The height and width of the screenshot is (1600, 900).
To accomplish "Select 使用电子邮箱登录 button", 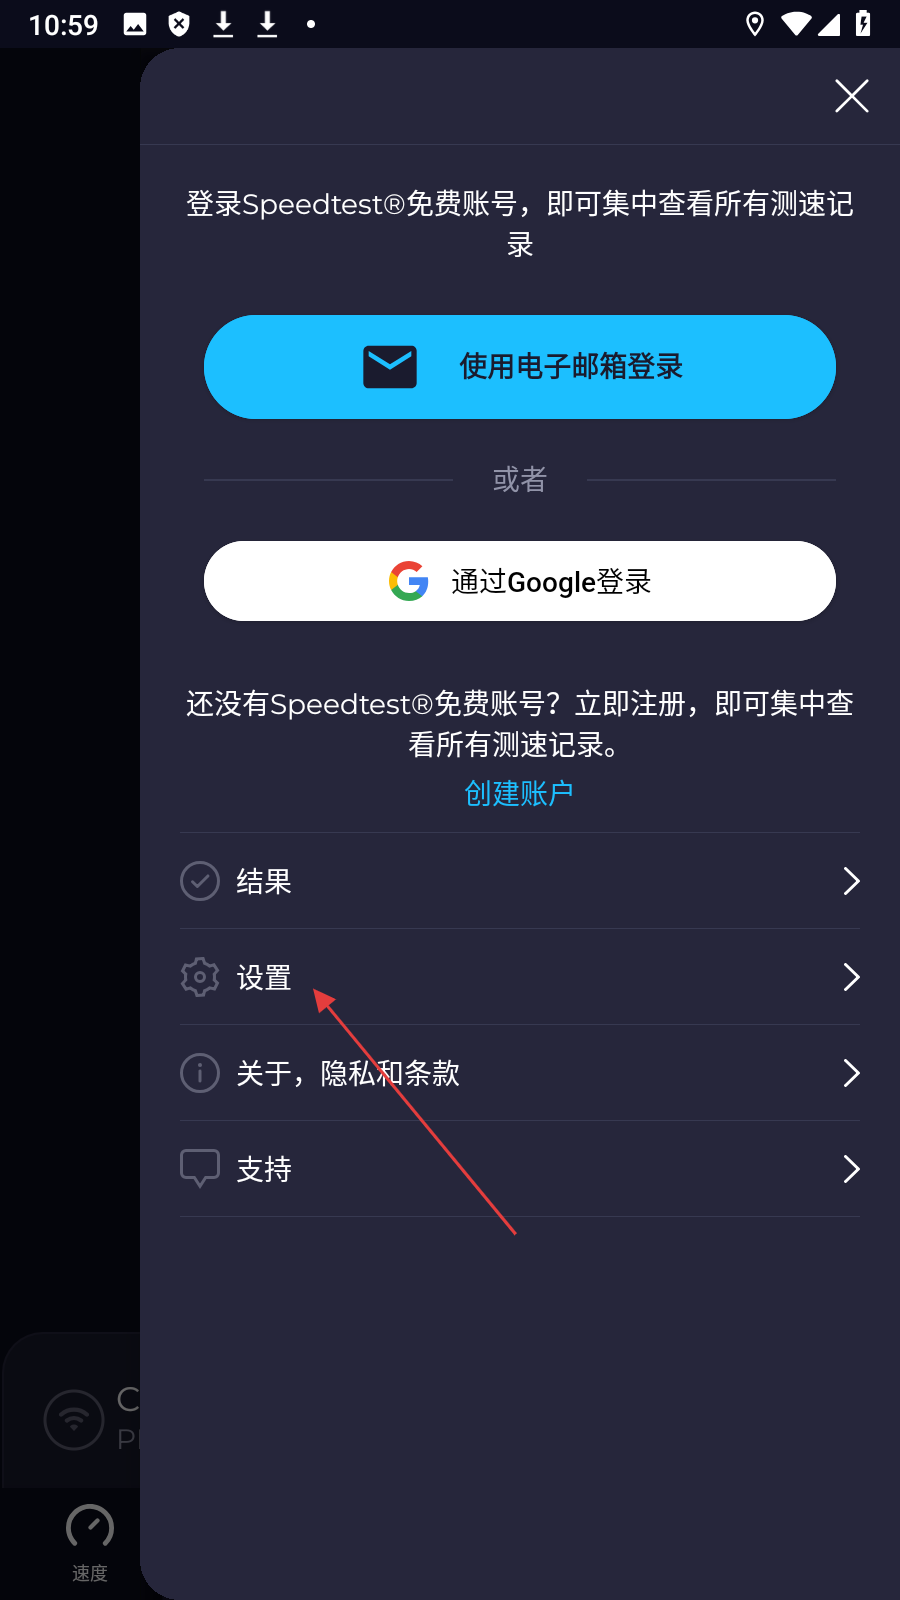I will pyautogui.click(x=520, y=367).
